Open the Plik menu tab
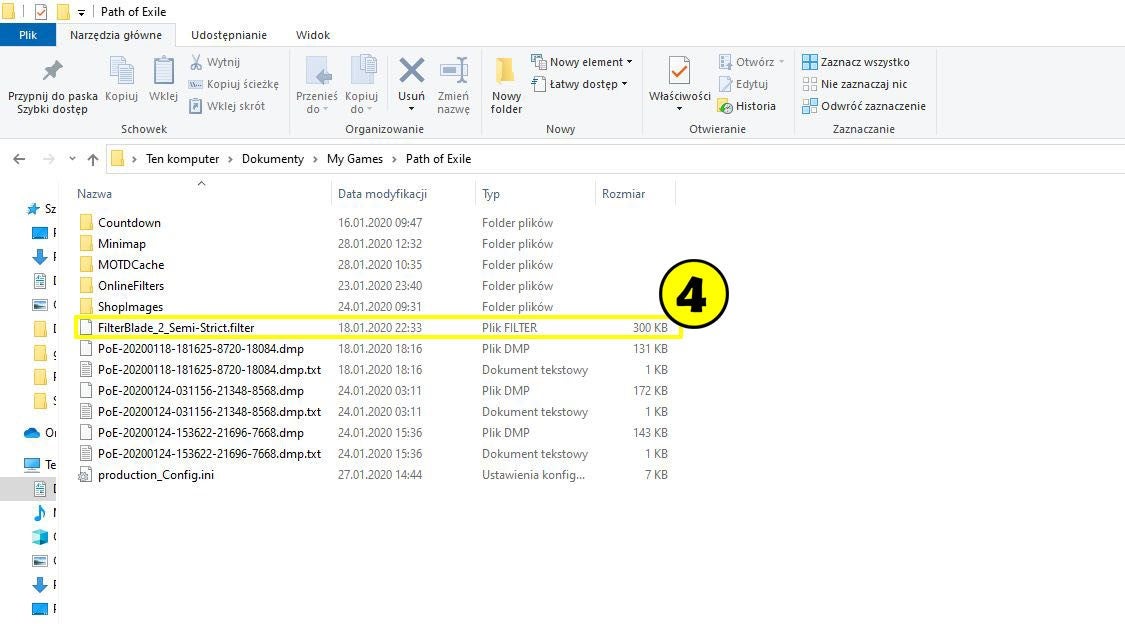The width and height of the screenshot is (1125, 624). pyautogui.click(x=28, y=34)
